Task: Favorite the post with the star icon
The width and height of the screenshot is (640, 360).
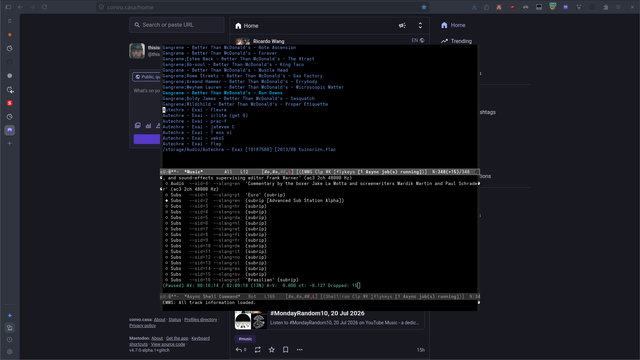Action: tap(271, 350)
